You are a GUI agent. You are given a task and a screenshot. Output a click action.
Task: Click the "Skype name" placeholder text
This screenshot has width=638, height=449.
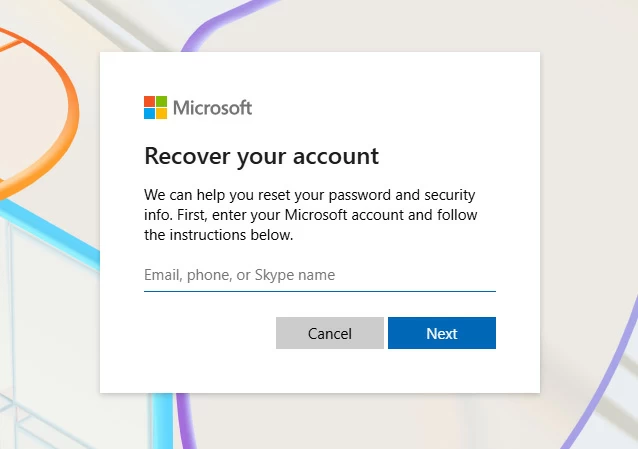pos(309,275)
